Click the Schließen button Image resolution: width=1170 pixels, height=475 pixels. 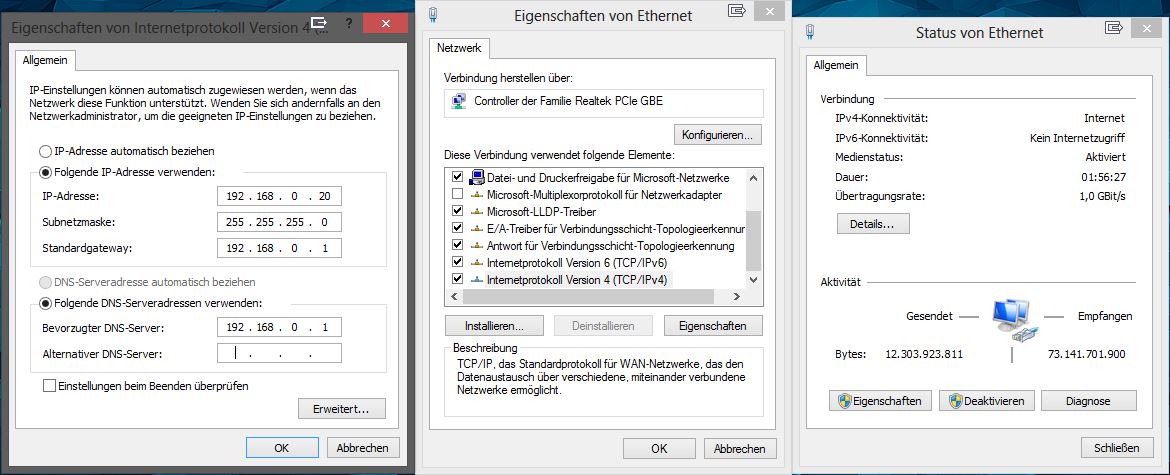pos(1117,447)
